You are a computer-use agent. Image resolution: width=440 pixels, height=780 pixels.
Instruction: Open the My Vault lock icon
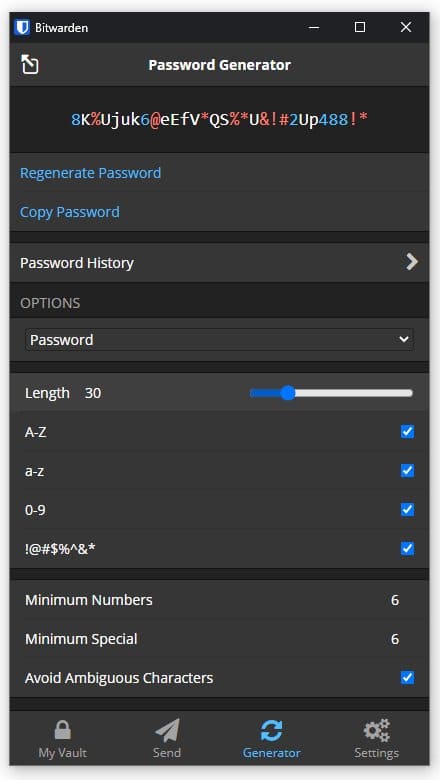click(63, 730)
